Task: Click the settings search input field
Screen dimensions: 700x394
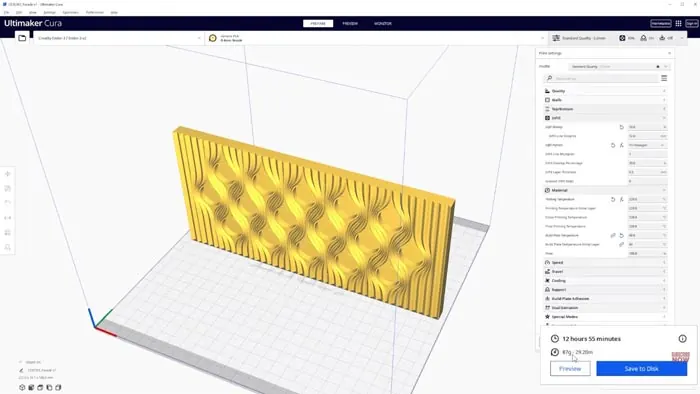Action: pos(602,79)
